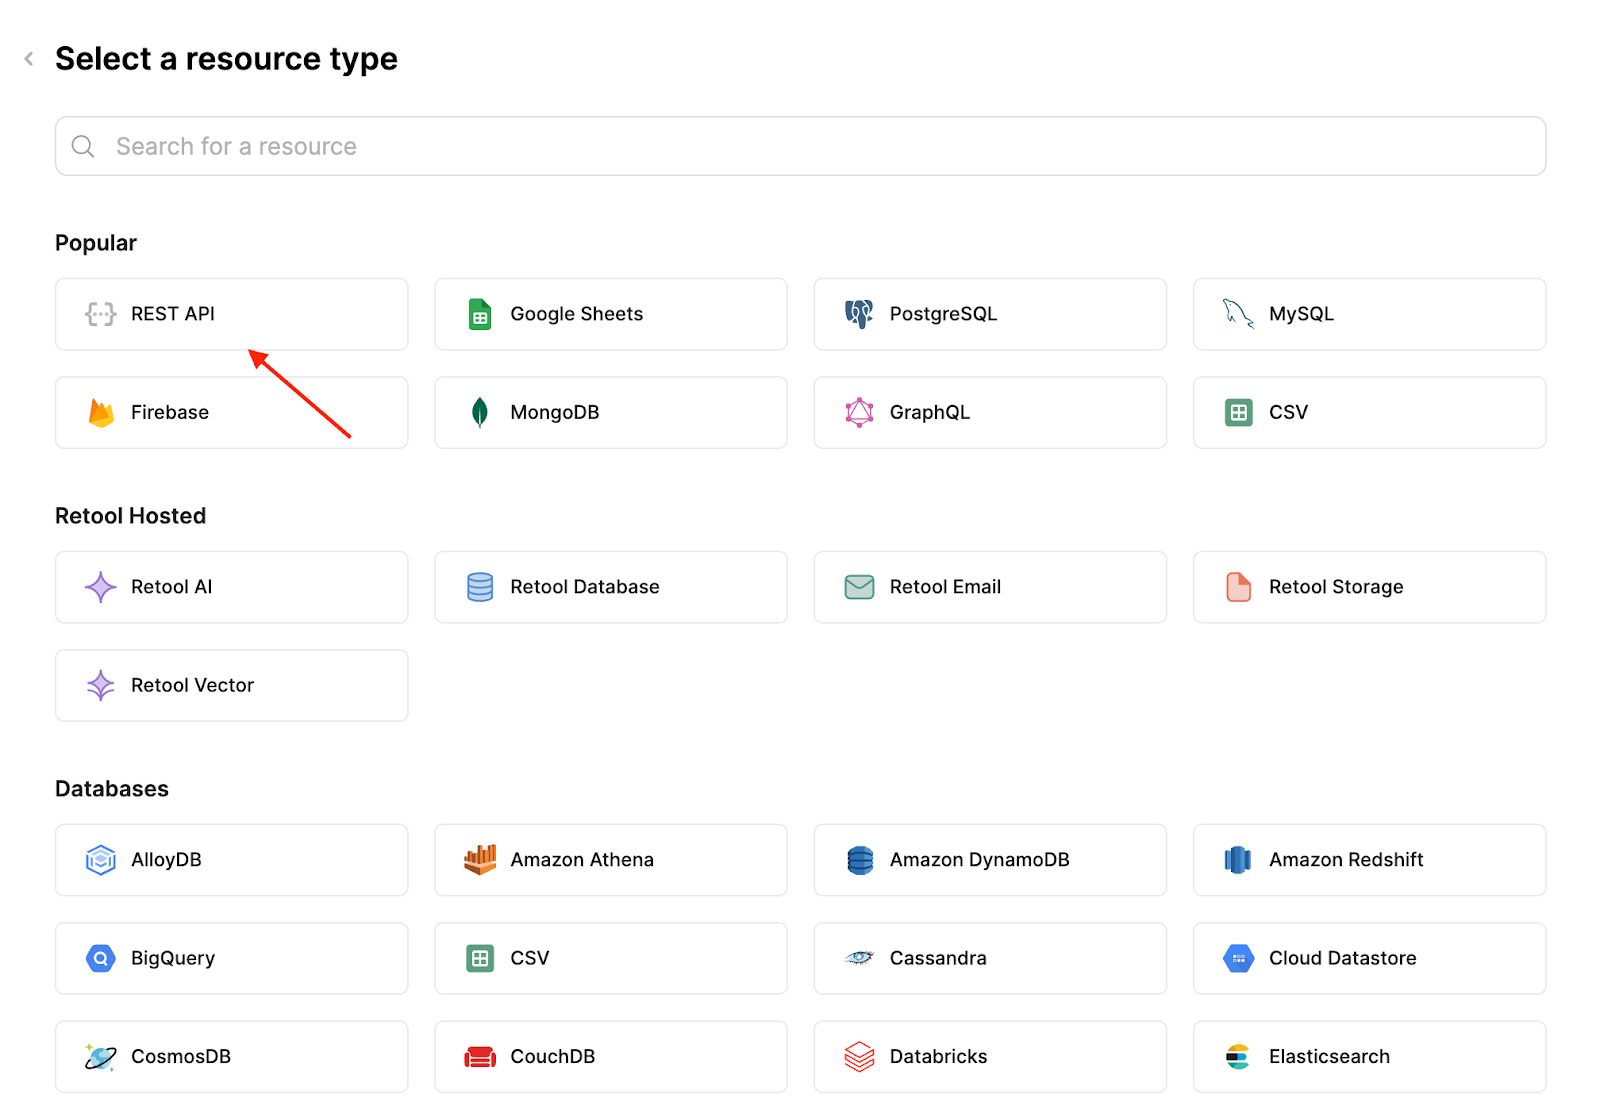Viewport: 1600px width, 1106px height.
Task: Select the MongoDB resource
Action: tap(610, 412)
